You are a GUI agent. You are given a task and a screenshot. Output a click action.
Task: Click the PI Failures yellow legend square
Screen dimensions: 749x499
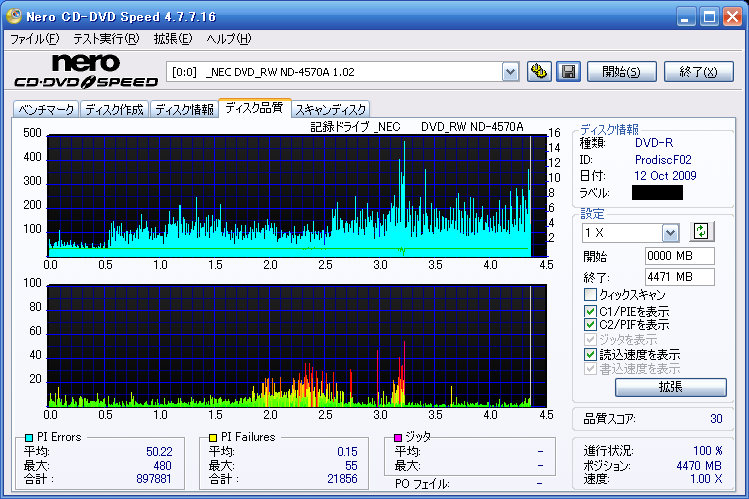click(213, 437)
